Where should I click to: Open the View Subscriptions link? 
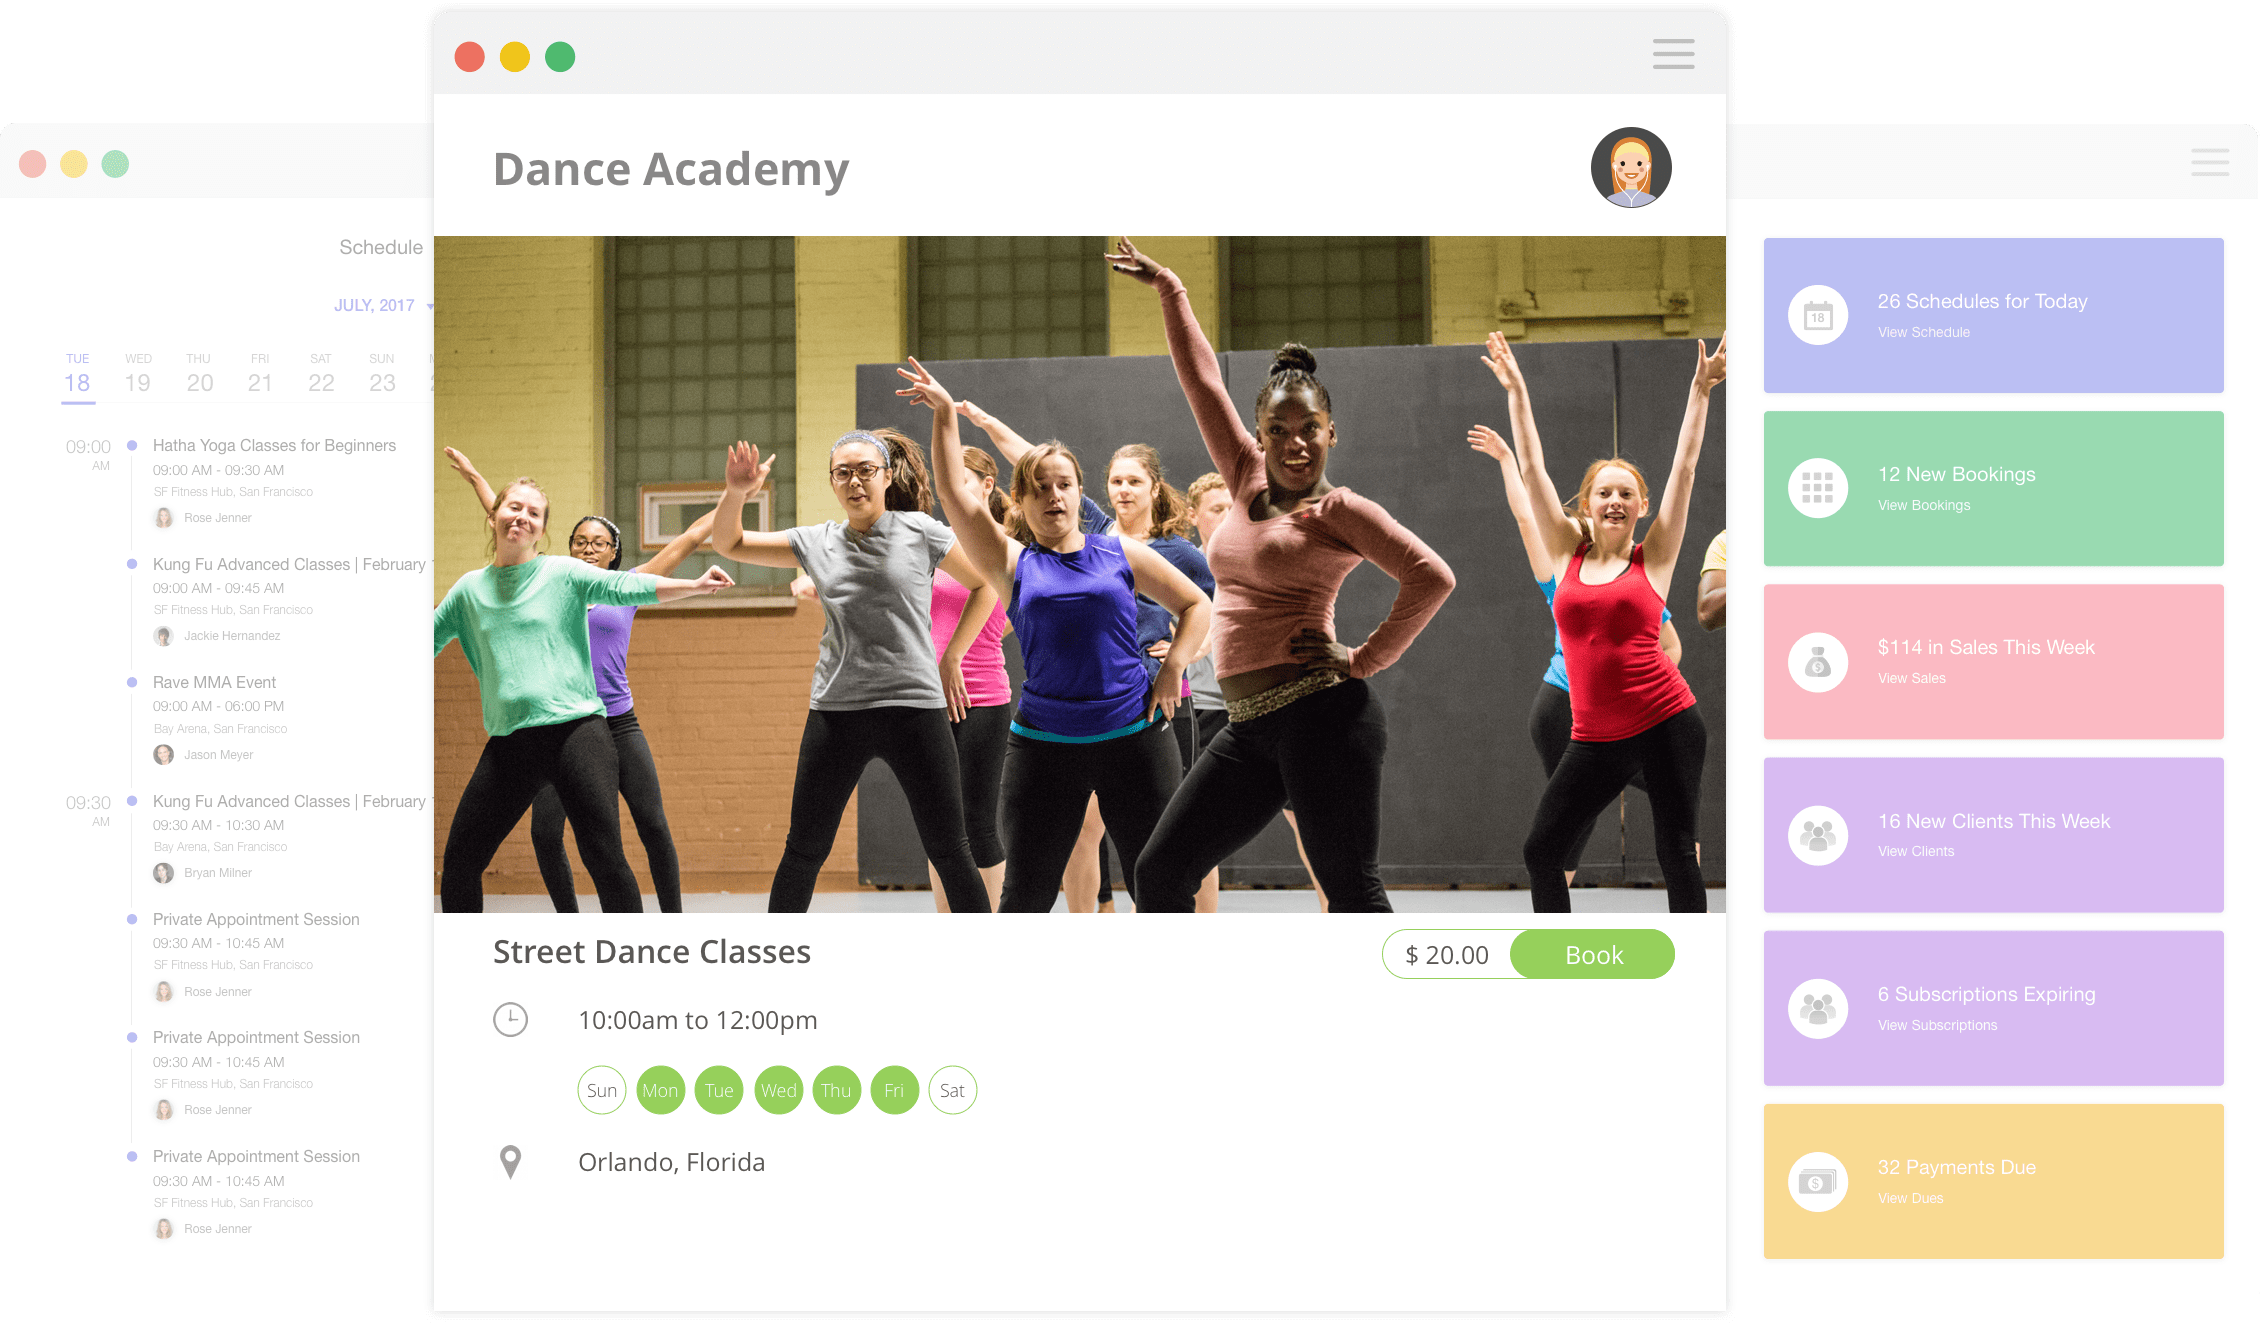[1937, 1025]
